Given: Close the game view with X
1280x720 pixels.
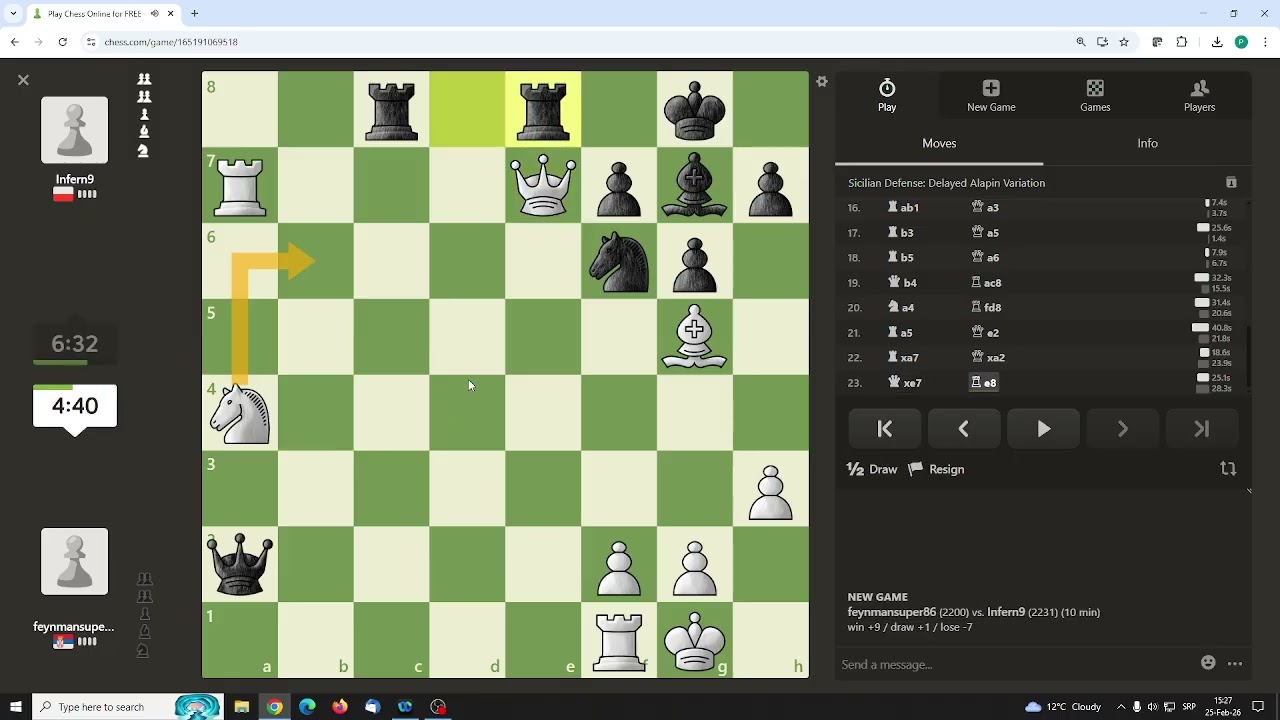Looking at the screenshot, I should 23,80.
